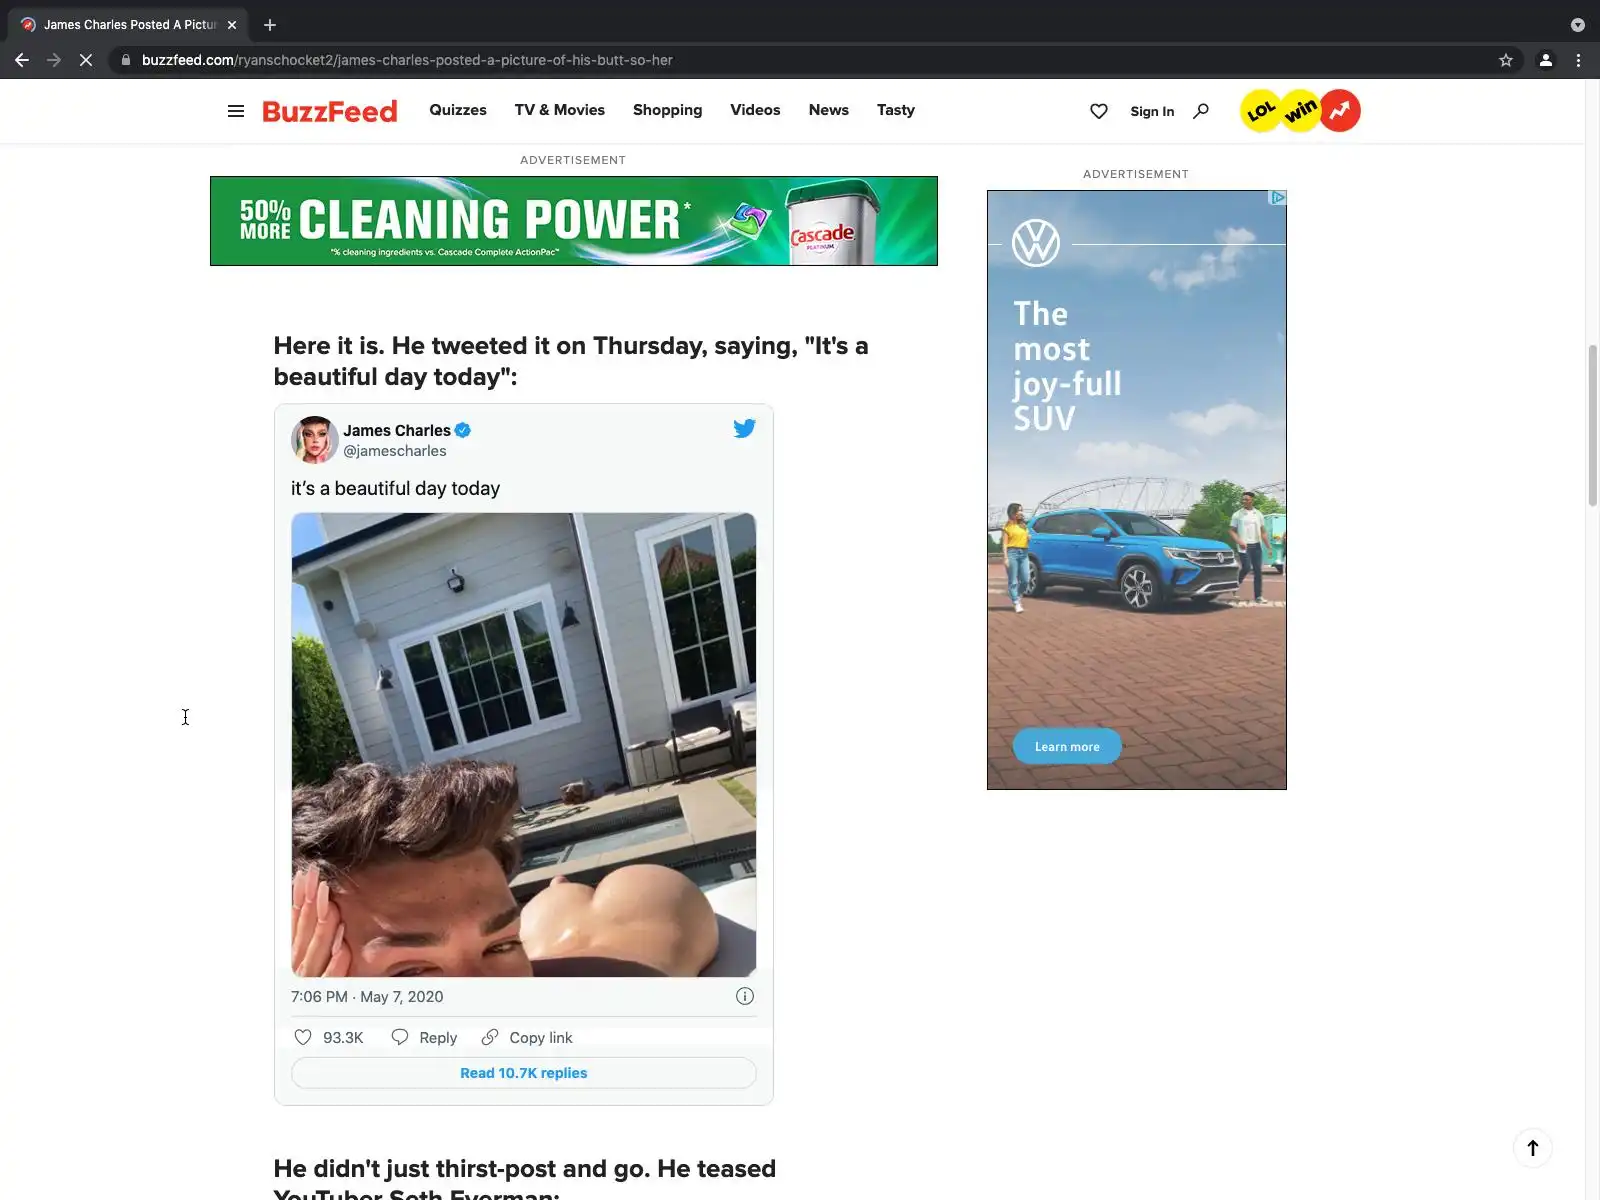Click the Sign In link
This screenshot has height=1200, width=1600.
pyautogui.click(x=1152, y=111)
